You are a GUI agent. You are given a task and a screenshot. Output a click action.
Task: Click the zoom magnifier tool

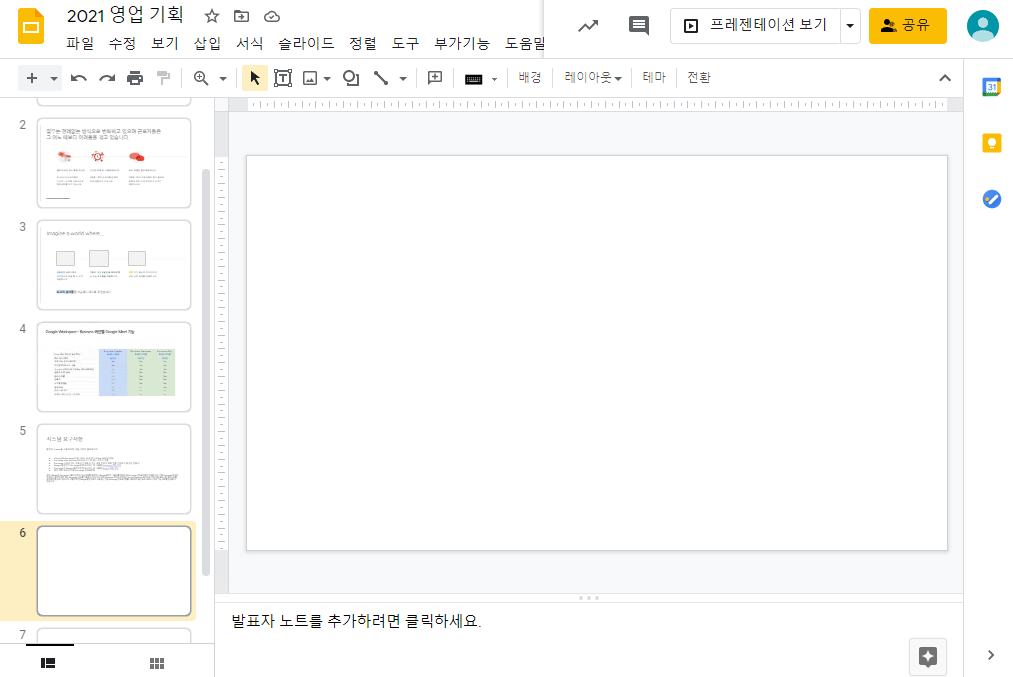pos(201,78)
